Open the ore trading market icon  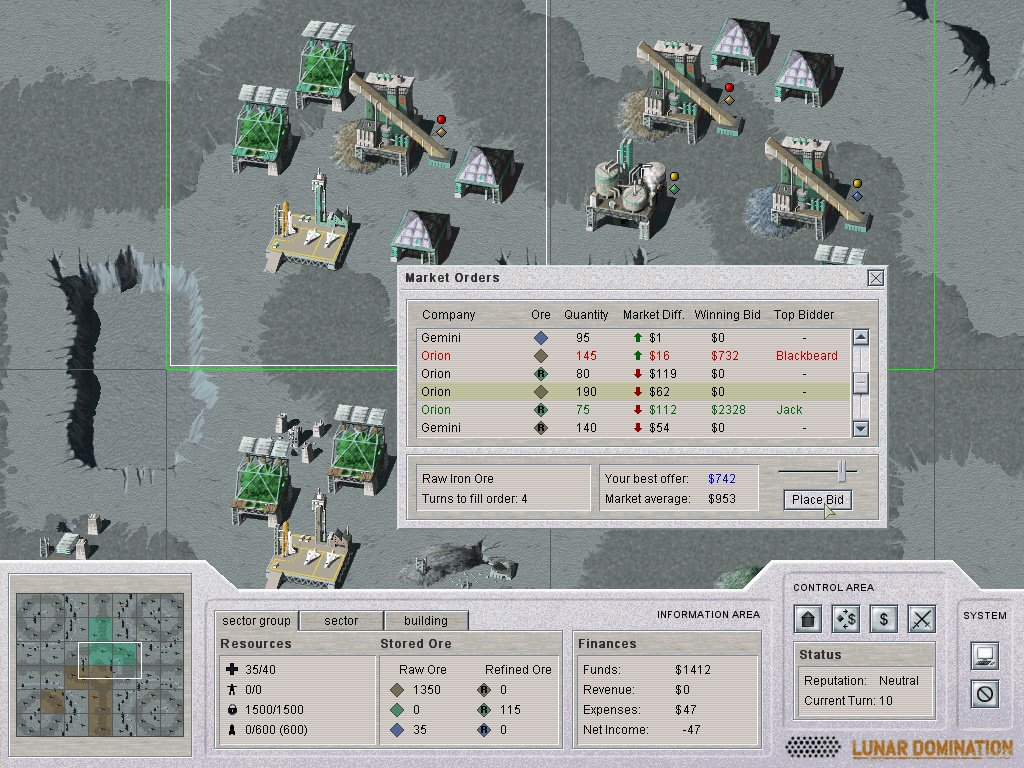(846, 619)
